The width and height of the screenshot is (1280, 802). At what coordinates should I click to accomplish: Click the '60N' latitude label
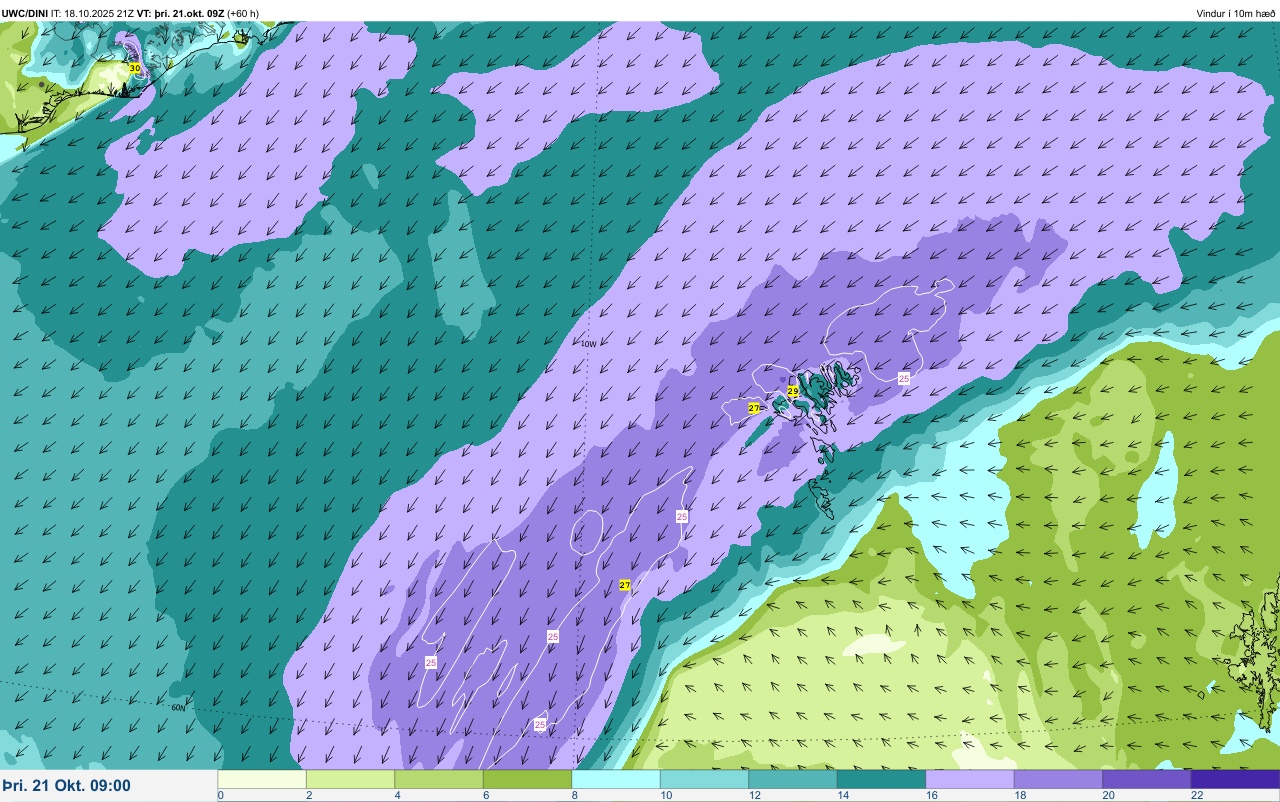[178, 708]
